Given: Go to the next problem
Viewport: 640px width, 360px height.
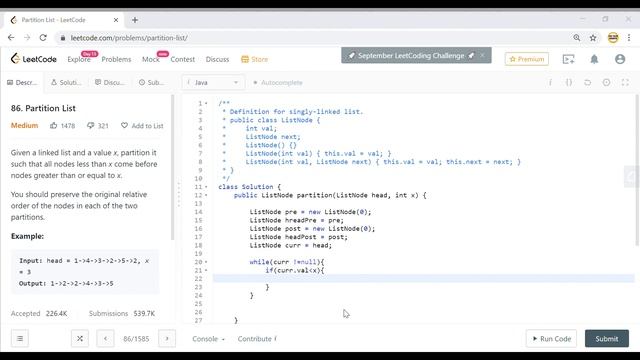Looking at the screenshot, I should coord(167,338).
